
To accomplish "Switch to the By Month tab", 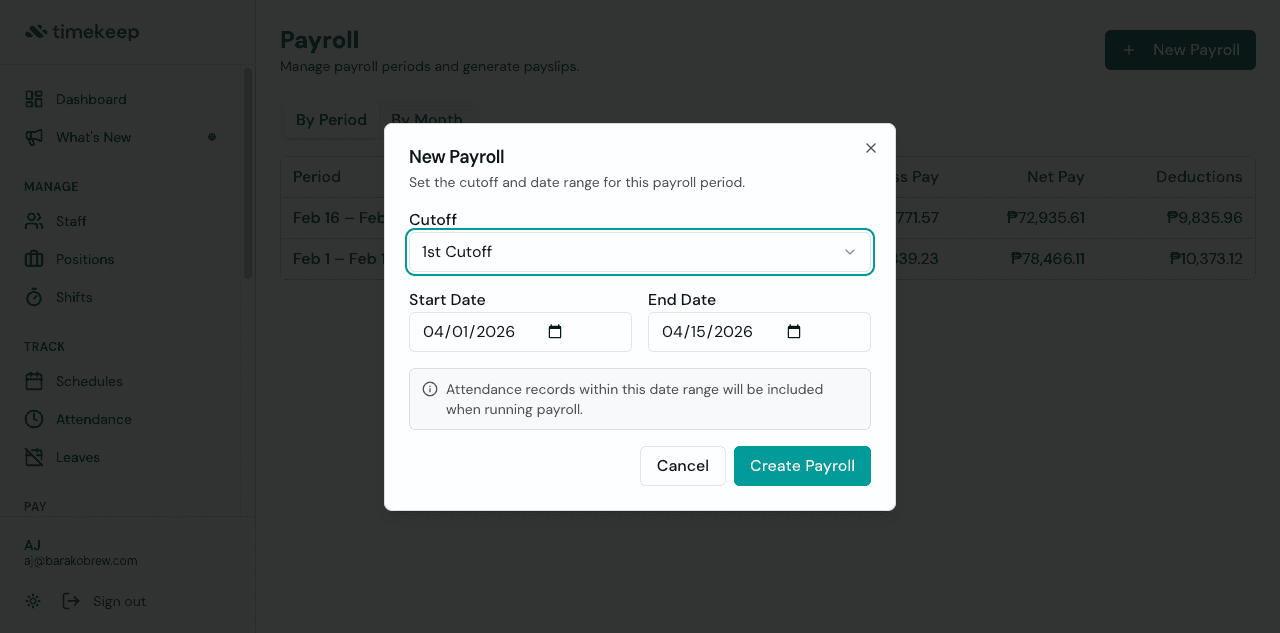I will click(427, 120).
